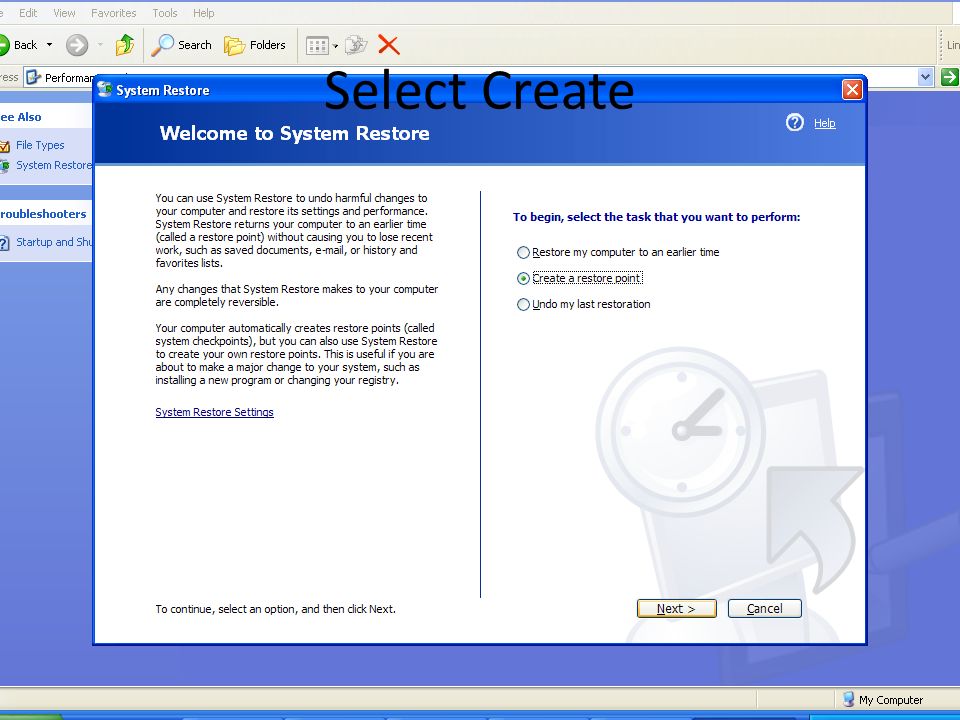Click the Forward arrow icon
Image resolution: width=960 pixels, height=720 pixels.
(x=77, y=45)
